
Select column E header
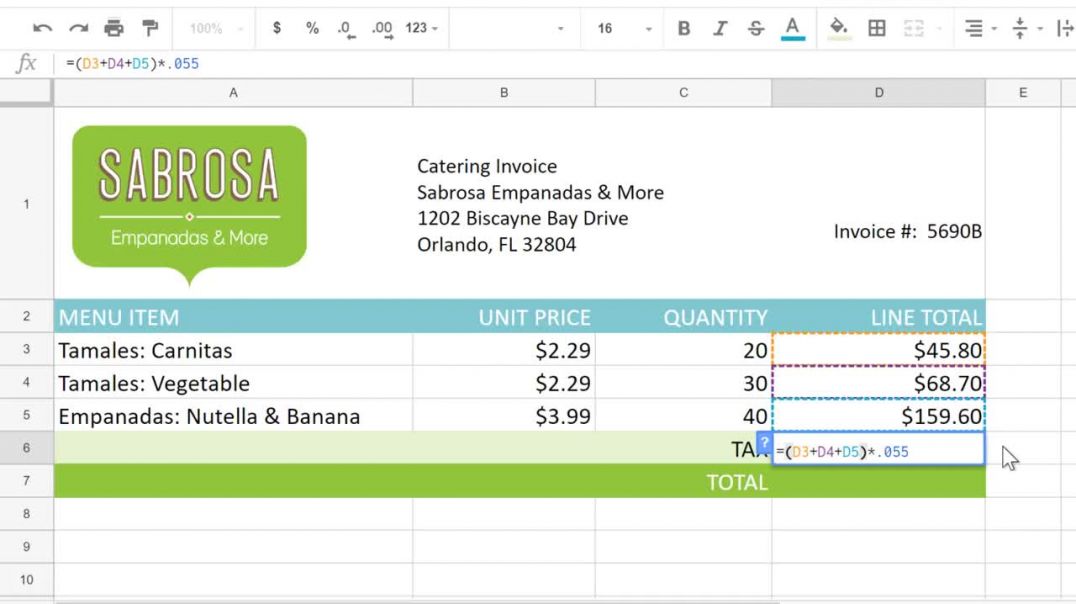click(x=1022, y=93)
